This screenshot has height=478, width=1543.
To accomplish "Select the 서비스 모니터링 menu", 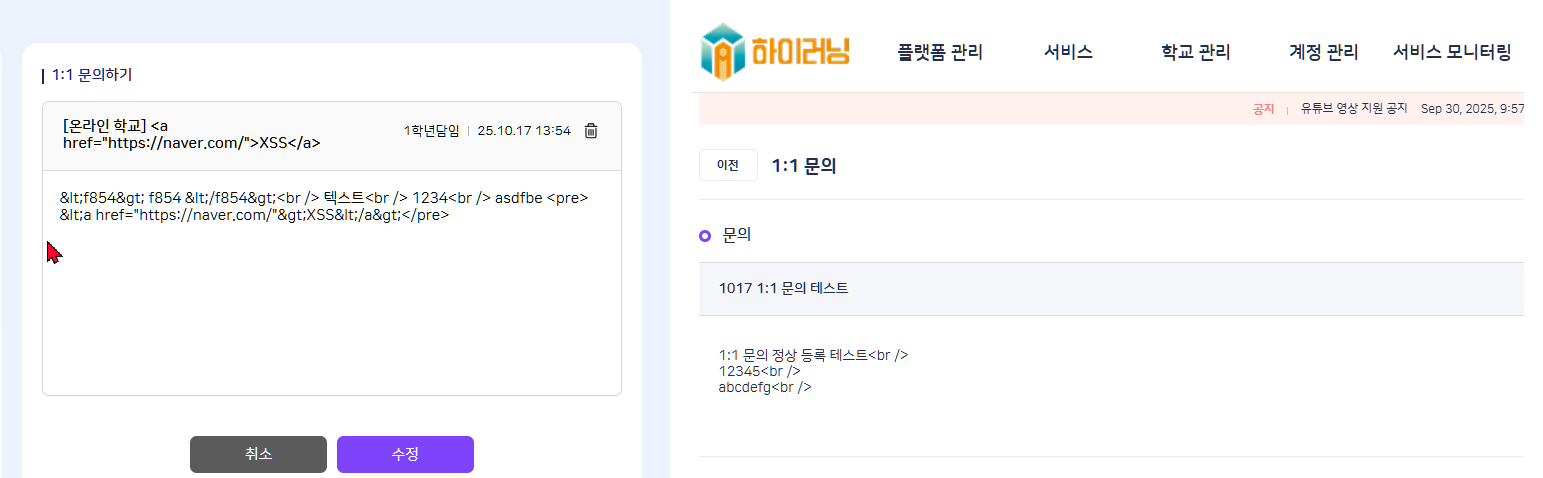I will pos(1451,53).
